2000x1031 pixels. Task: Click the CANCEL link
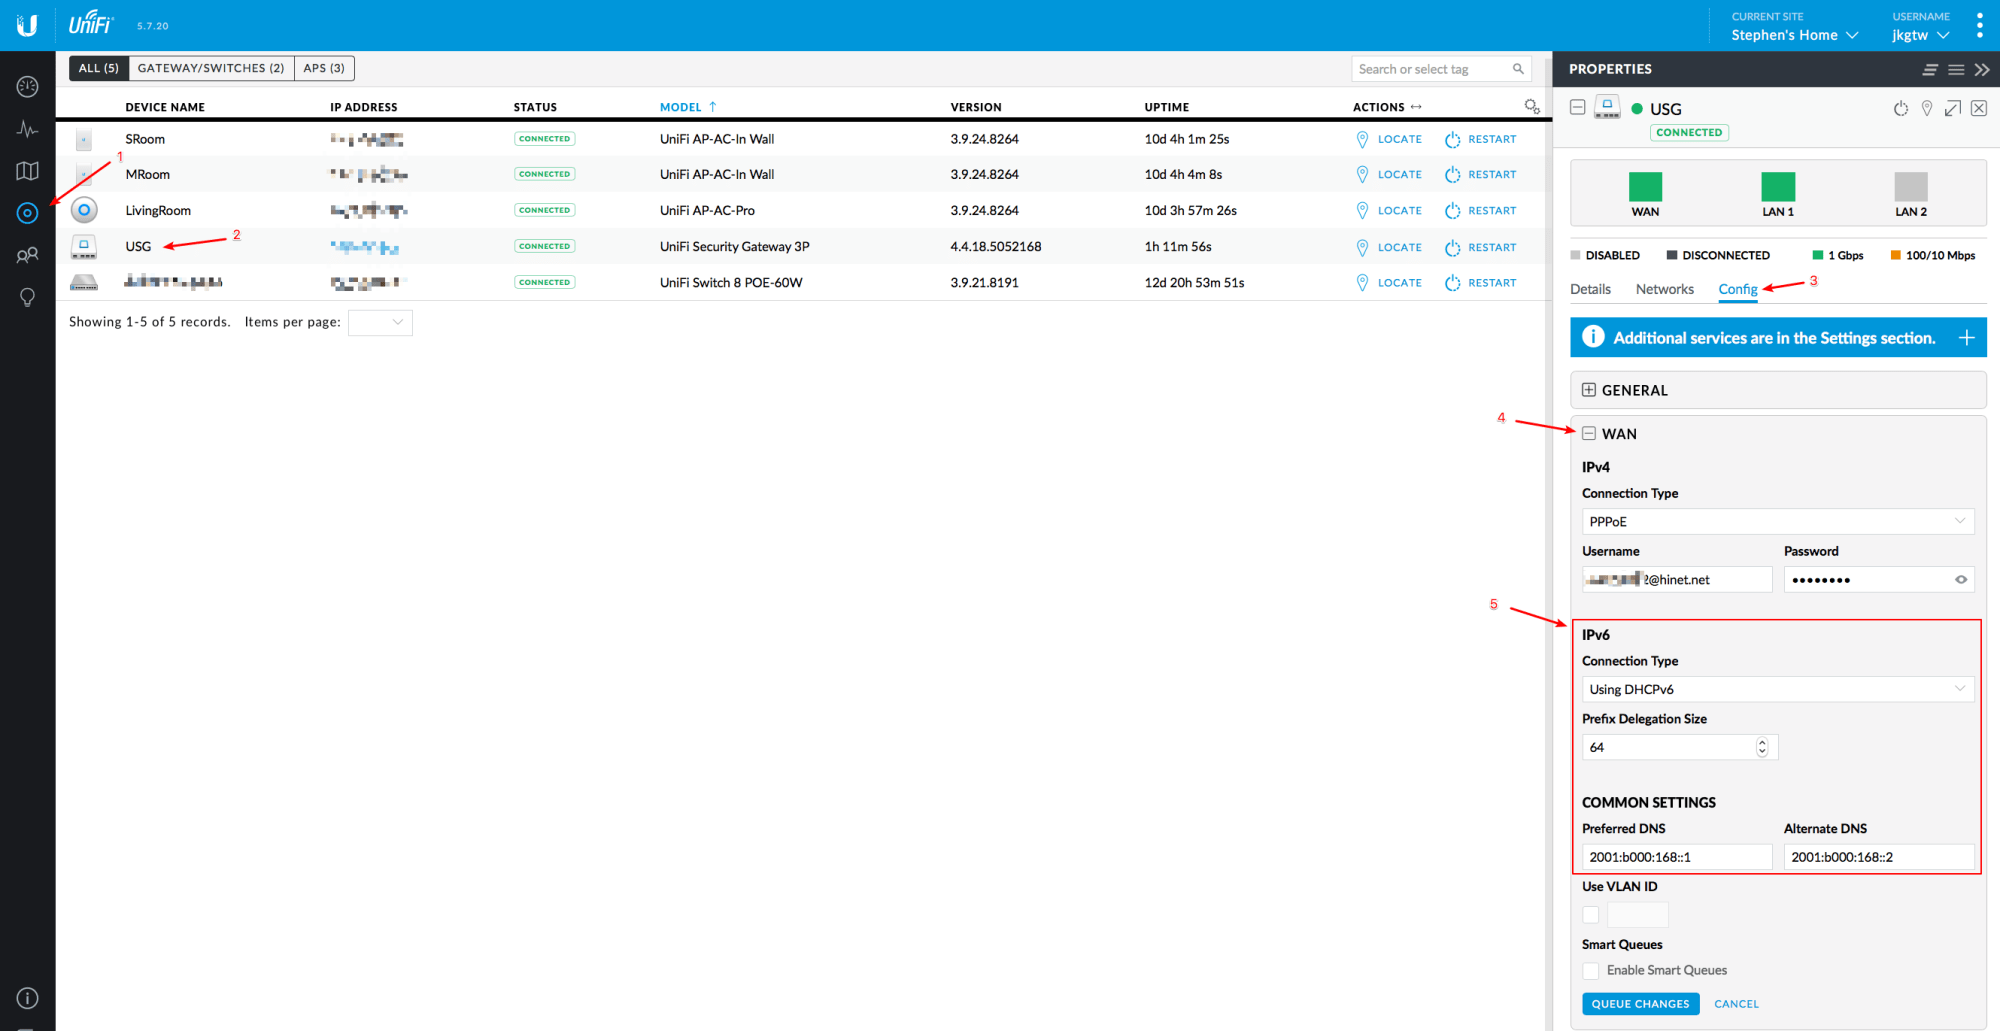tap(1736, 1004)
